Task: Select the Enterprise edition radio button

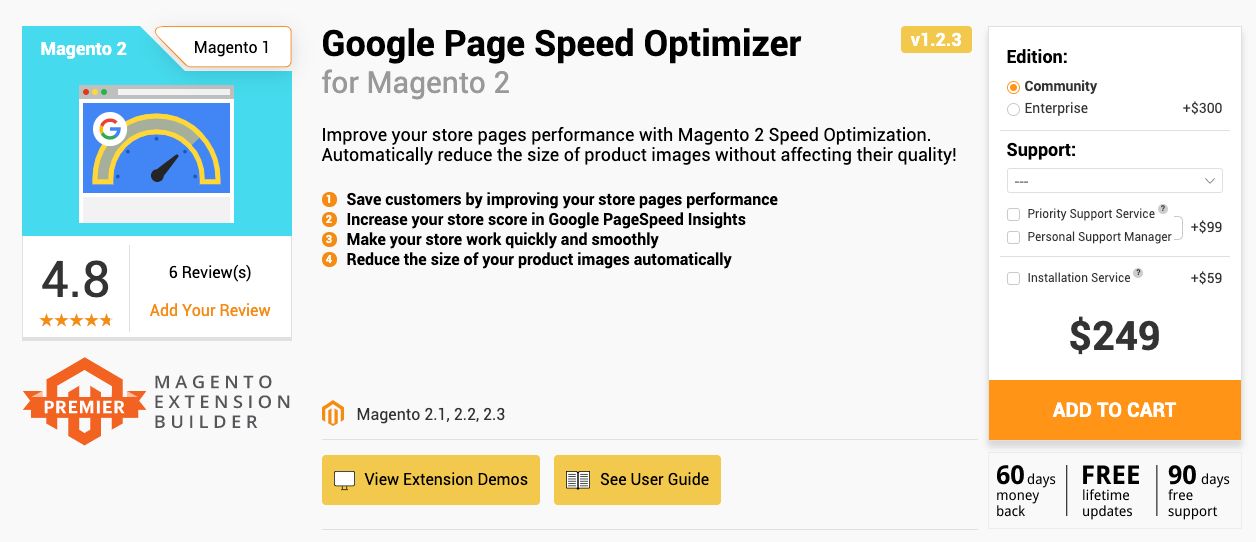Action: 1014,109
